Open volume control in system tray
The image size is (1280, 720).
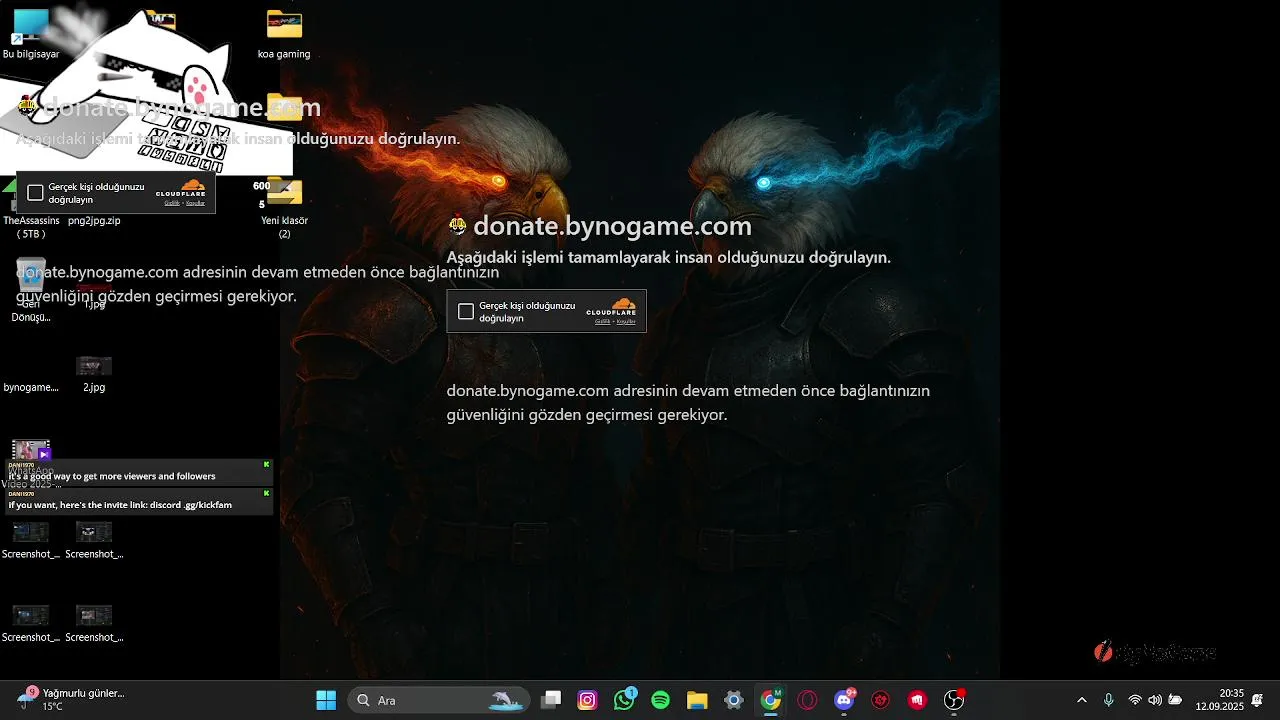[1155, 700]
